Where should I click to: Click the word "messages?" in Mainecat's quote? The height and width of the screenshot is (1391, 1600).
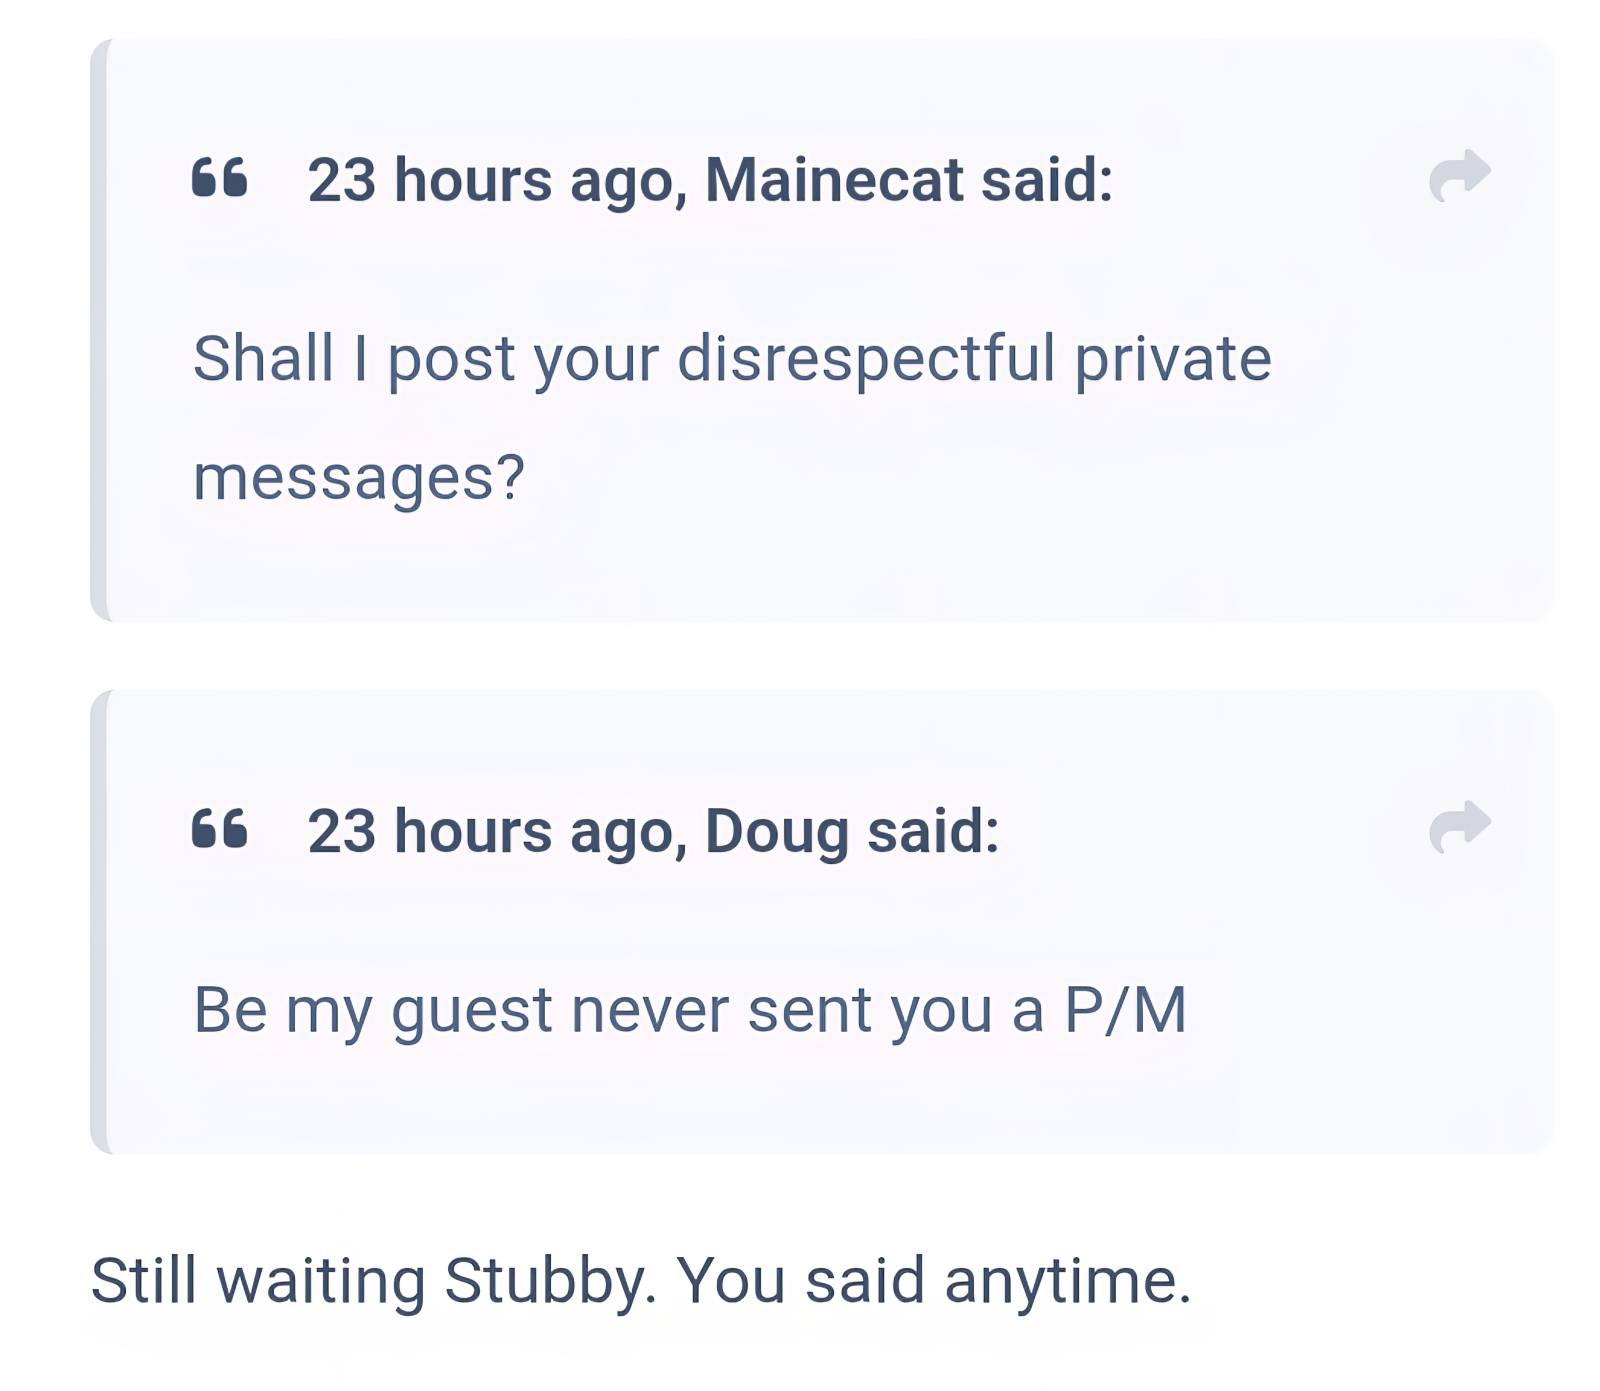click(x=358, y=477)
